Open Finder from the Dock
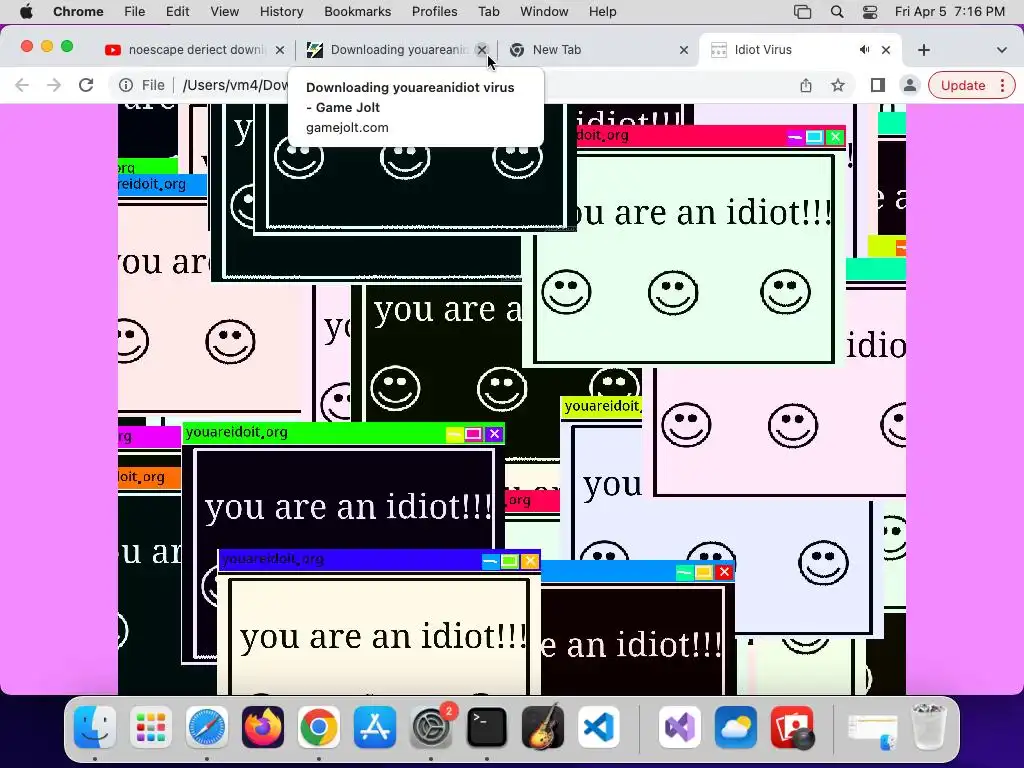Screen dimensions: 1024x768 pos(95,727)
